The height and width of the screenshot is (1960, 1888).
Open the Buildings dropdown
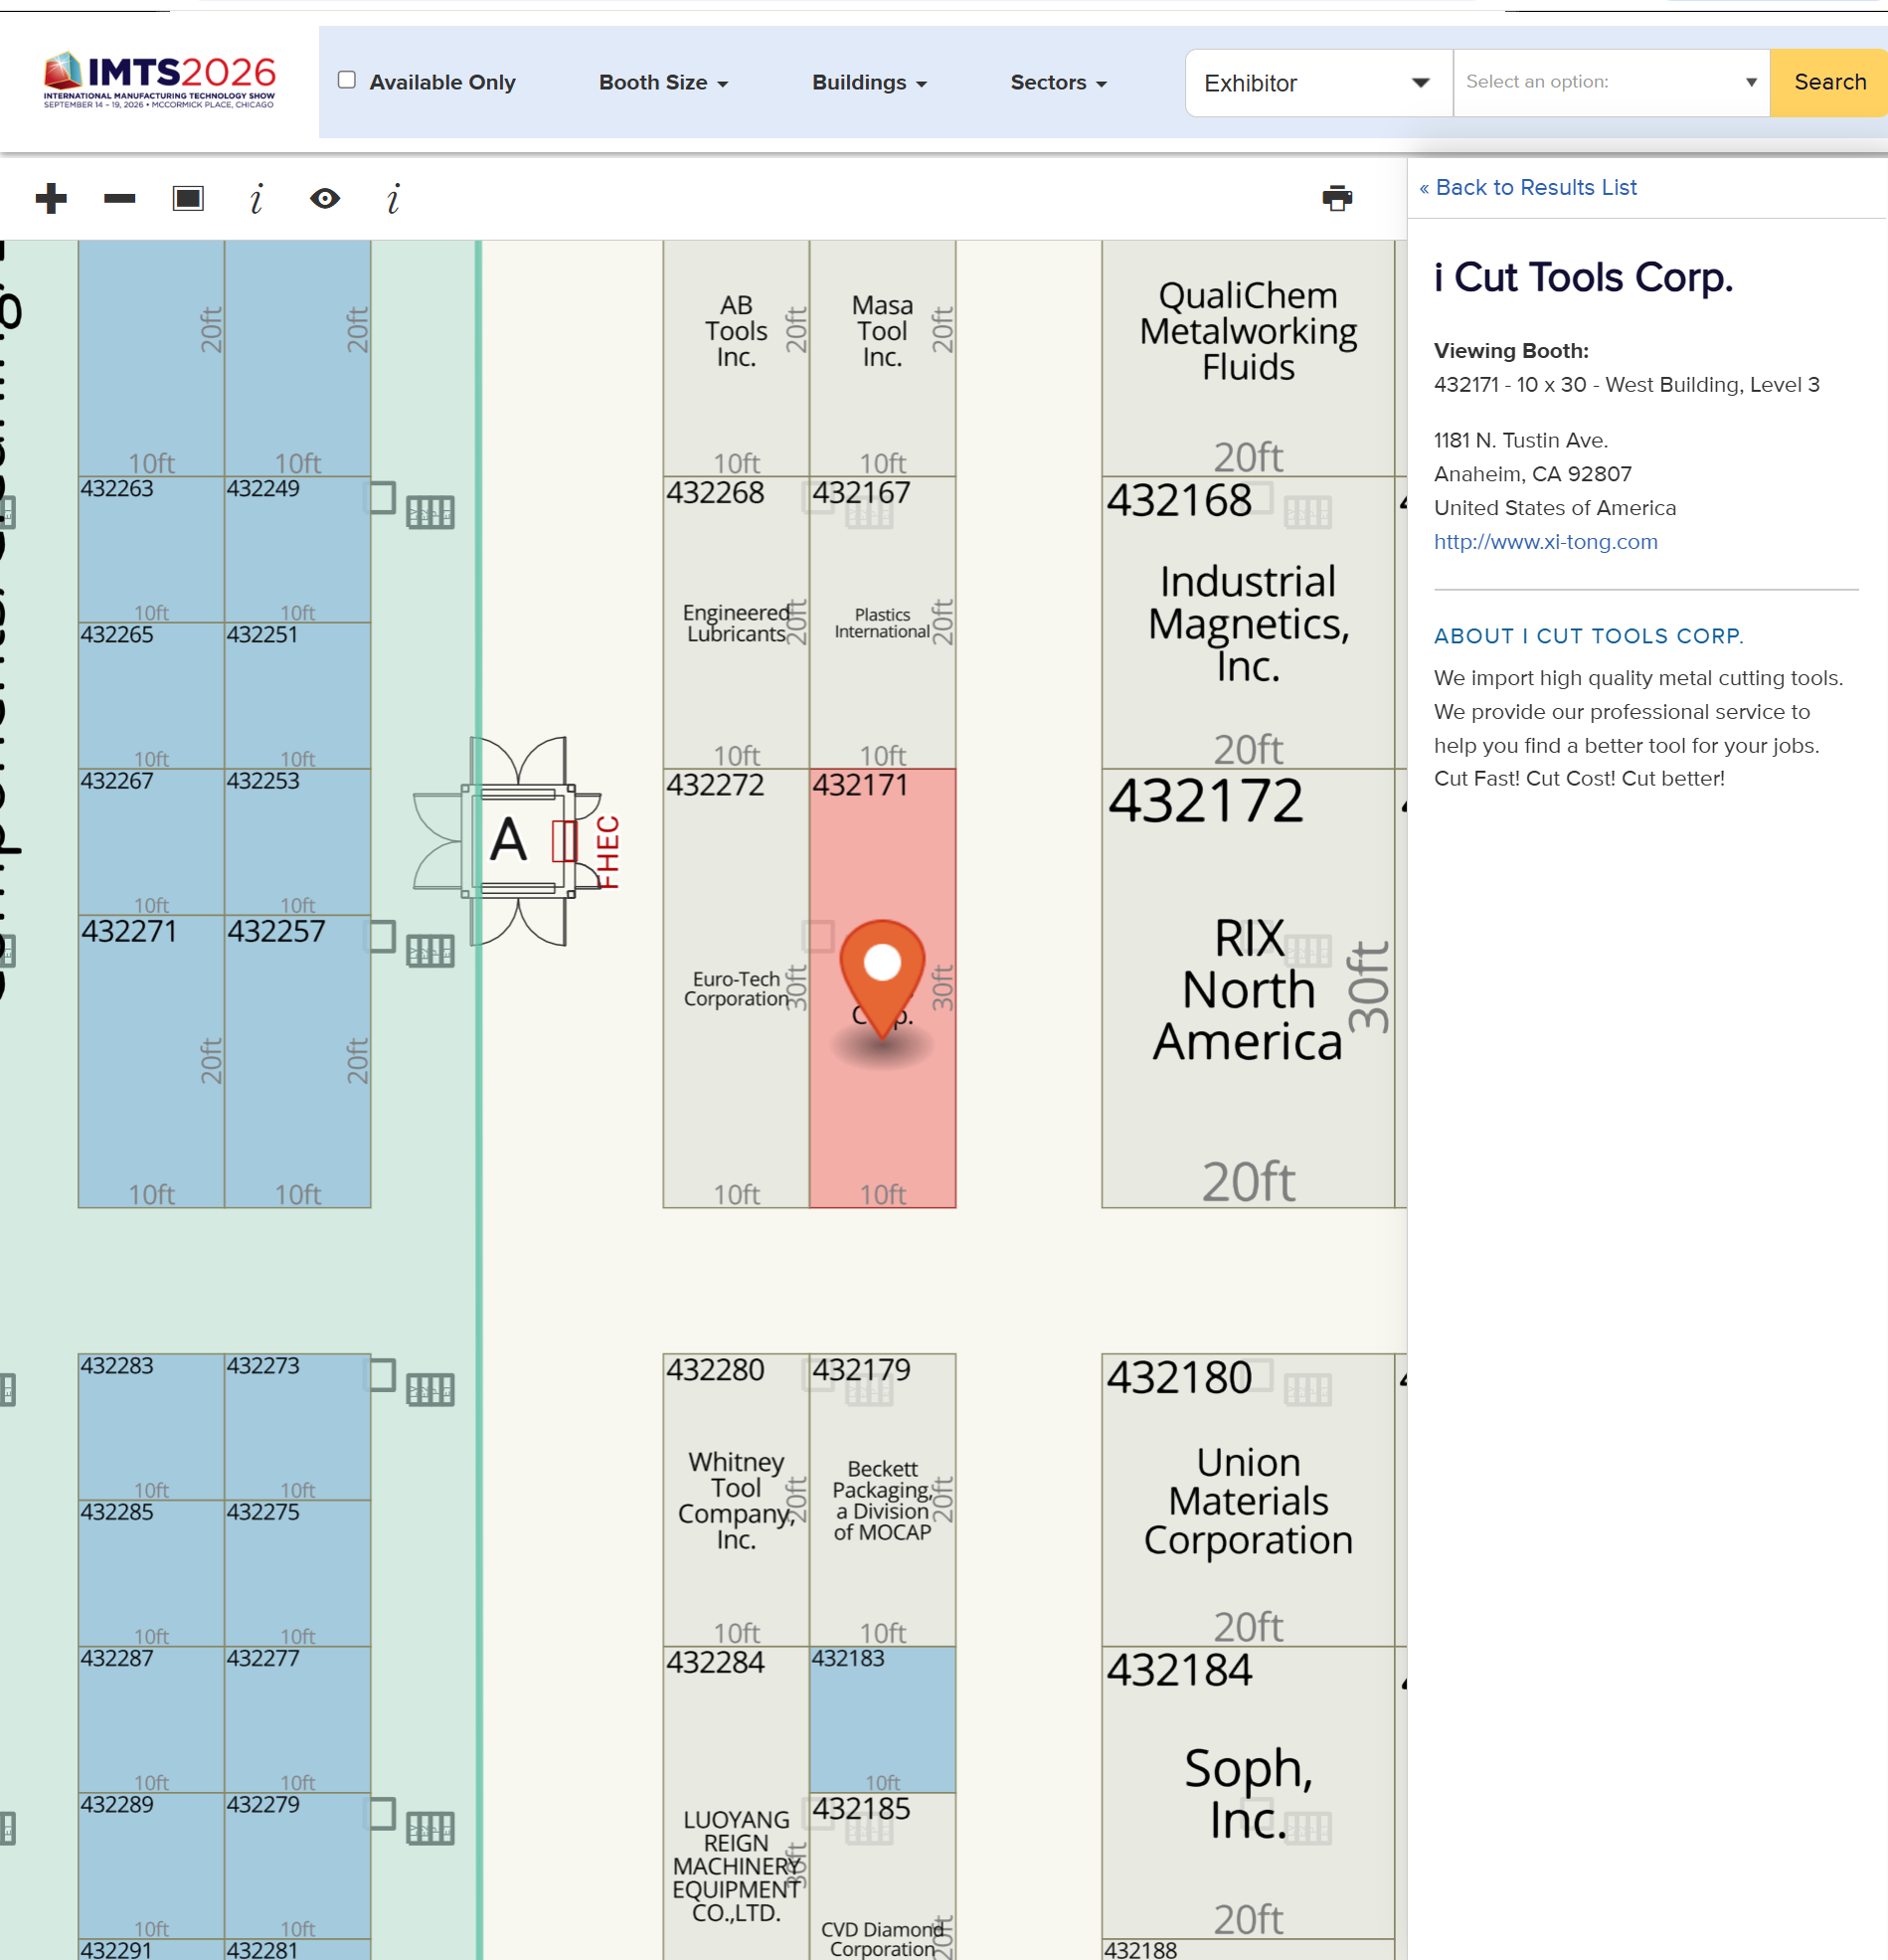pos(869,82)
